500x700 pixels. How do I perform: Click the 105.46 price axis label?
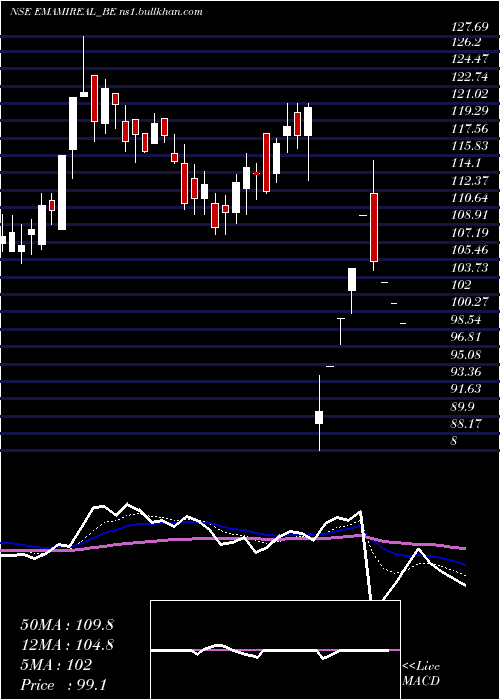pos(470,250)
